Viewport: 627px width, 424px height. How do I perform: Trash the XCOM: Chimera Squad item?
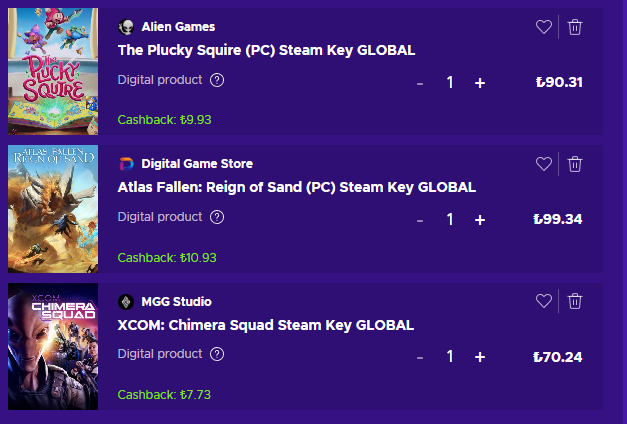pos(575,301)
